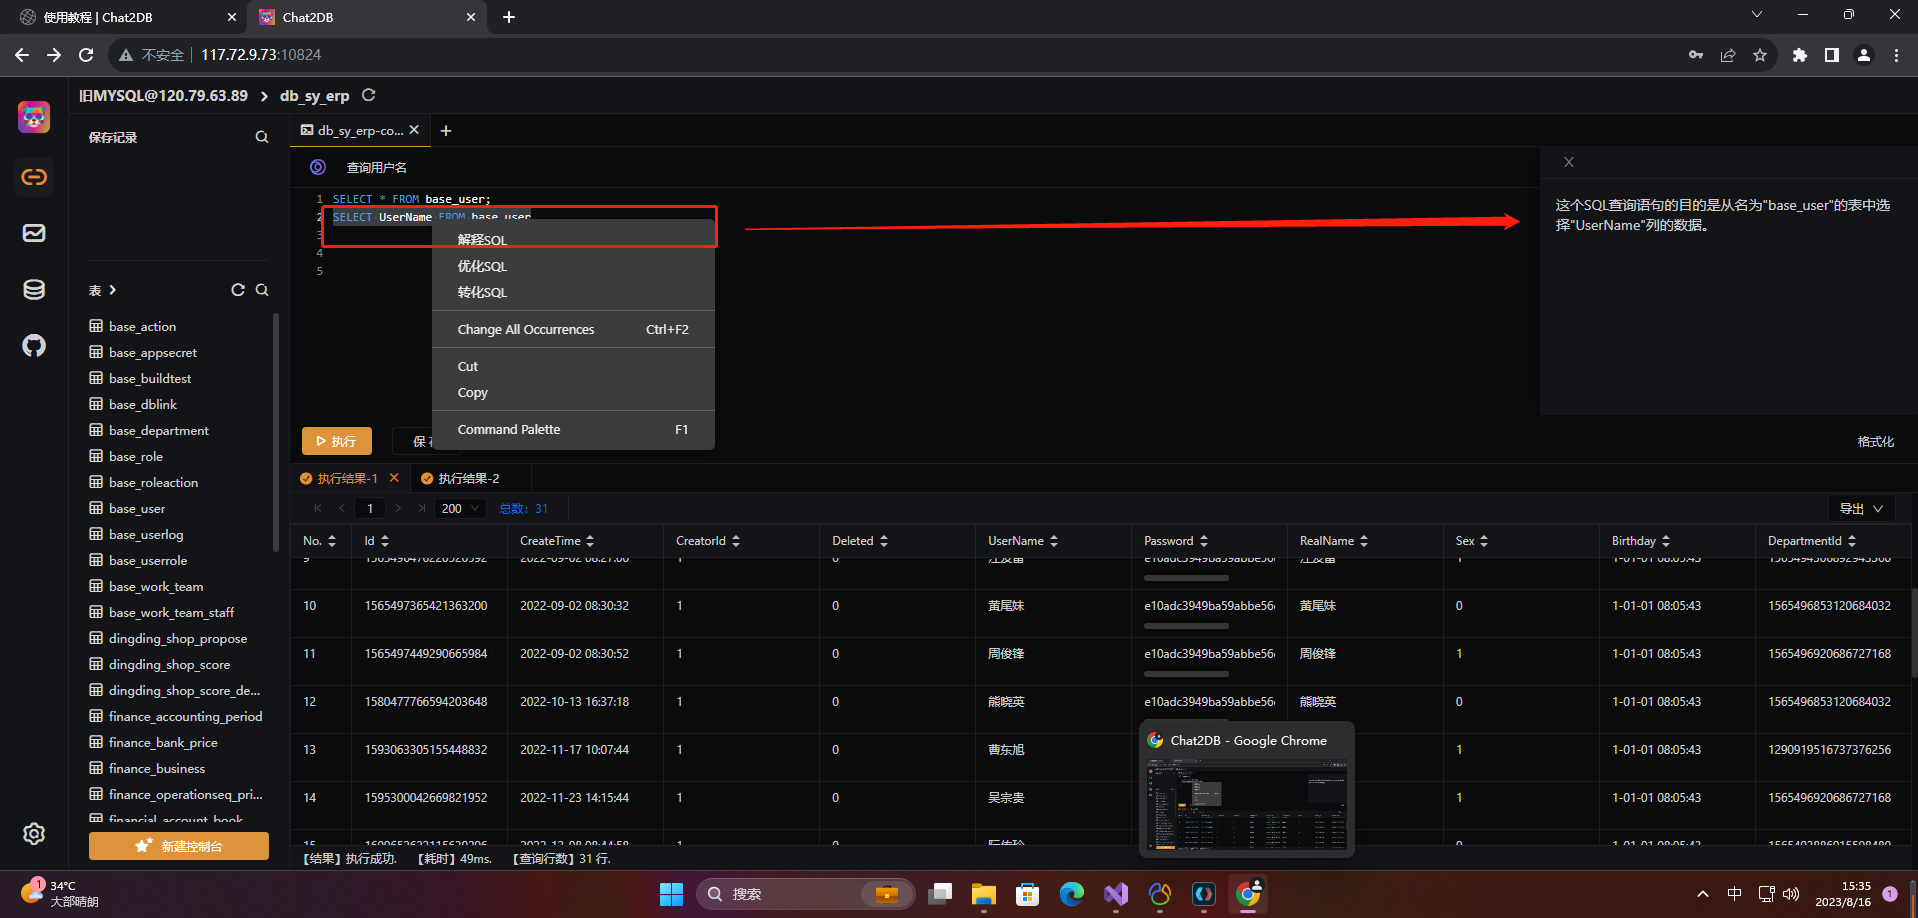Open the finance_bank_price table
This screenshot has width=1918, height=918.
163,742
